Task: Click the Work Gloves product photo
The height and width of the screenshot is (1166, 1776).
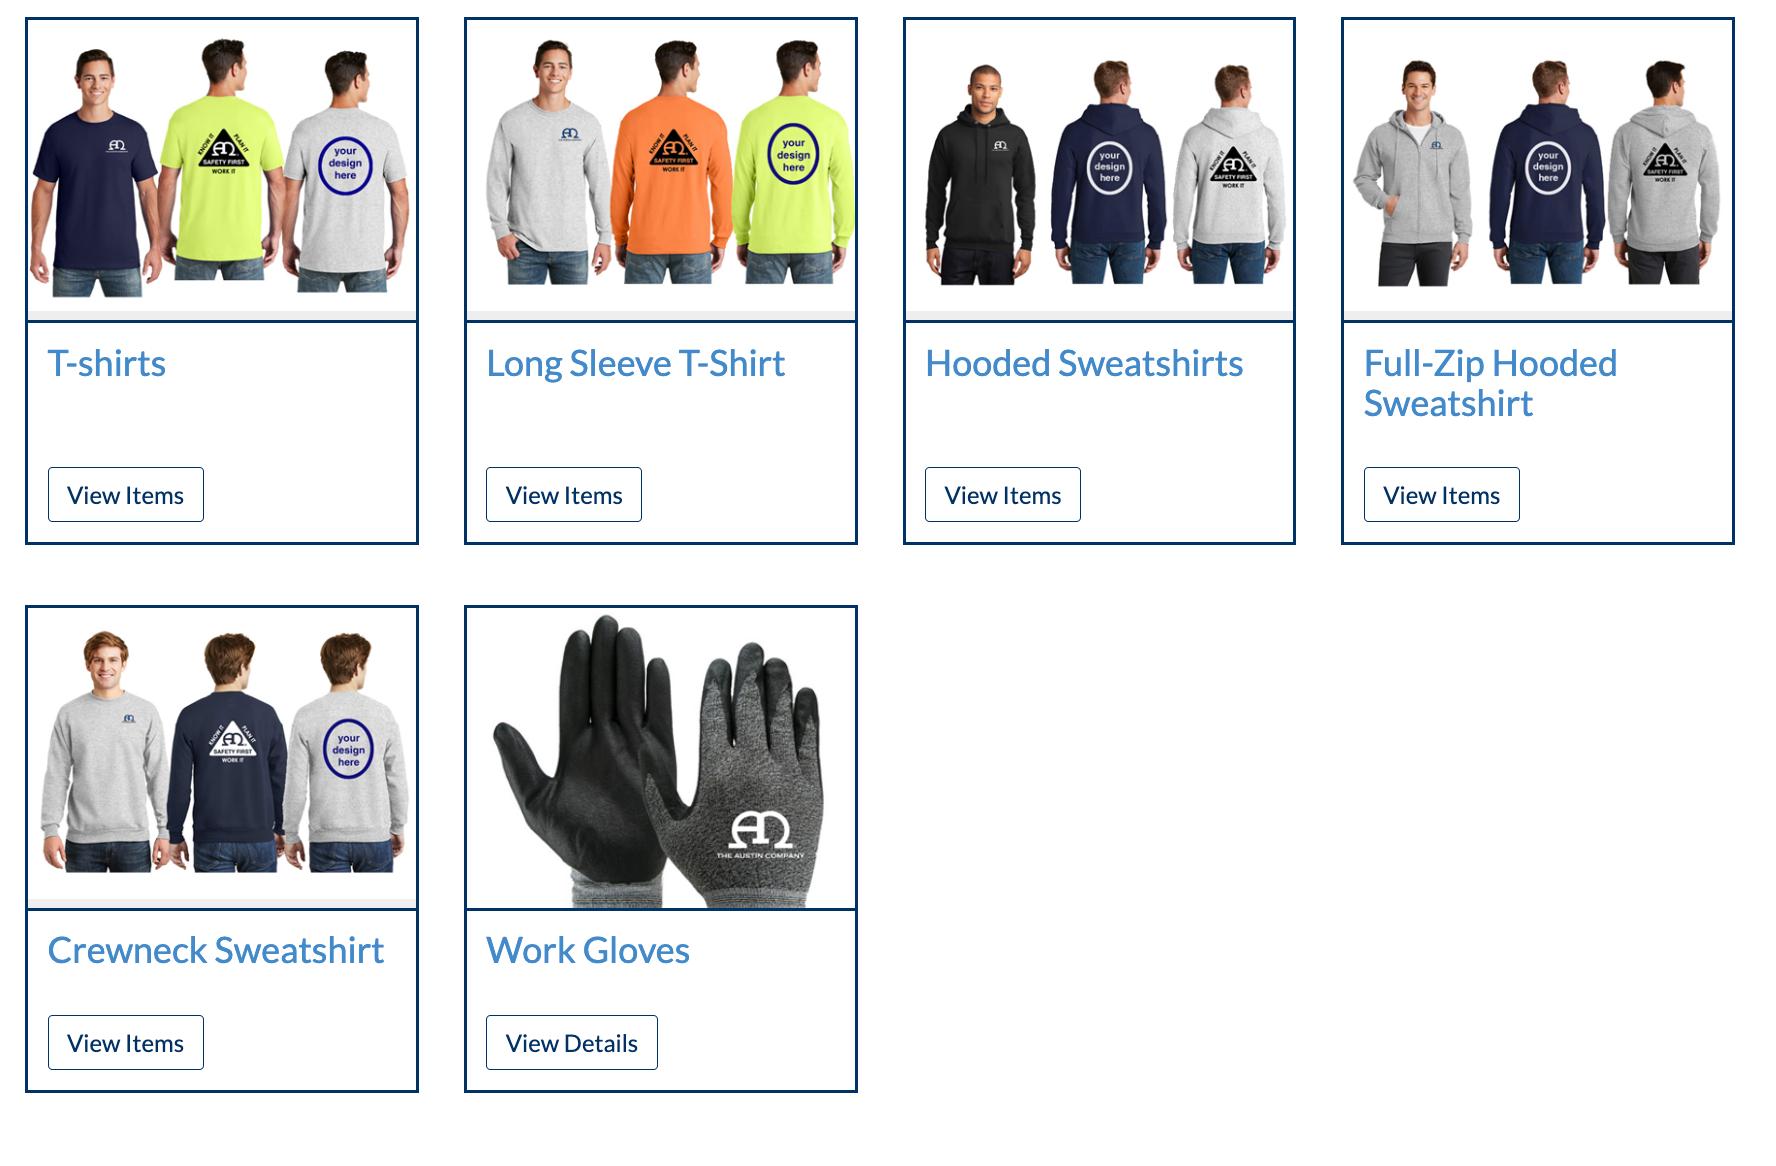Action: coord(661,757)
